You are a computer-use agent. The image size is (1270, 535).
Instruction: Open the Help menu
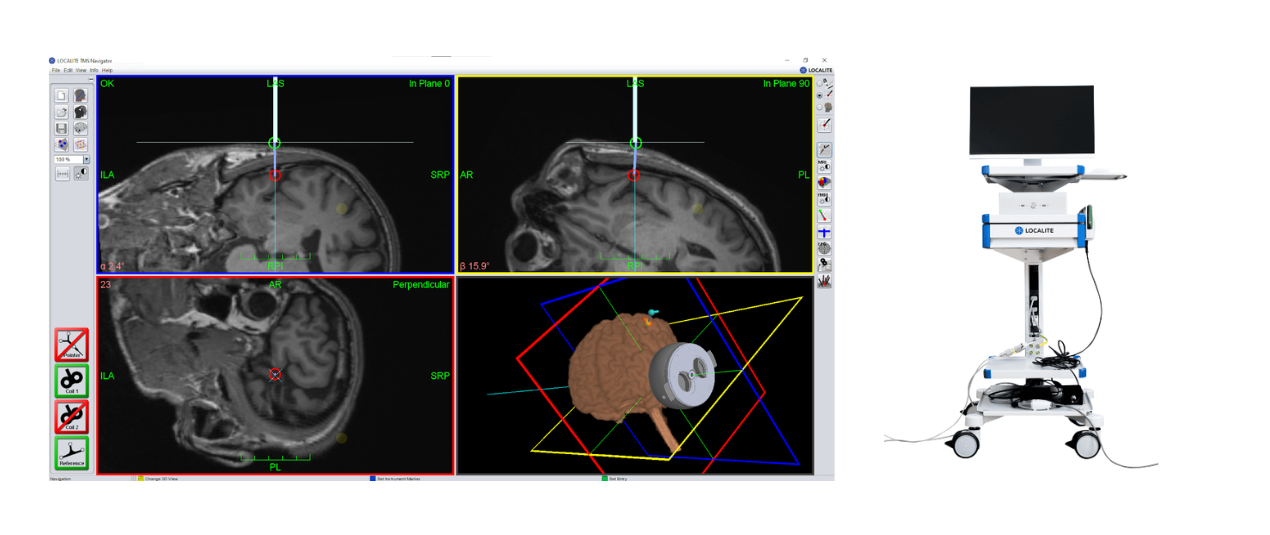pyautogui.click(x=107, y=70)
